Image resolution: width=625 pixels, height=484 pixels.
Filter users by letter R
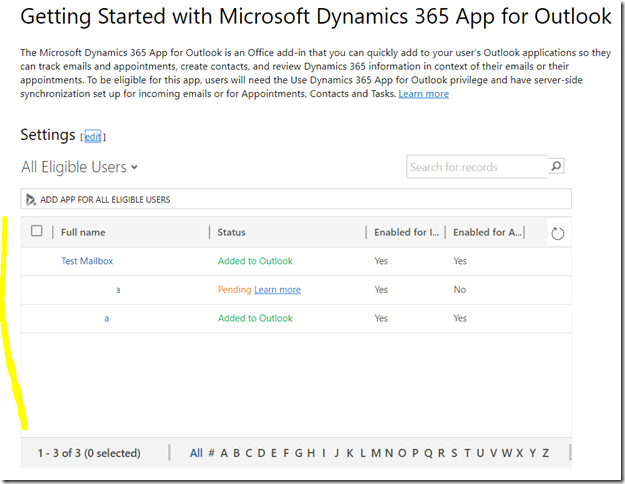click(x=441, y=453)
